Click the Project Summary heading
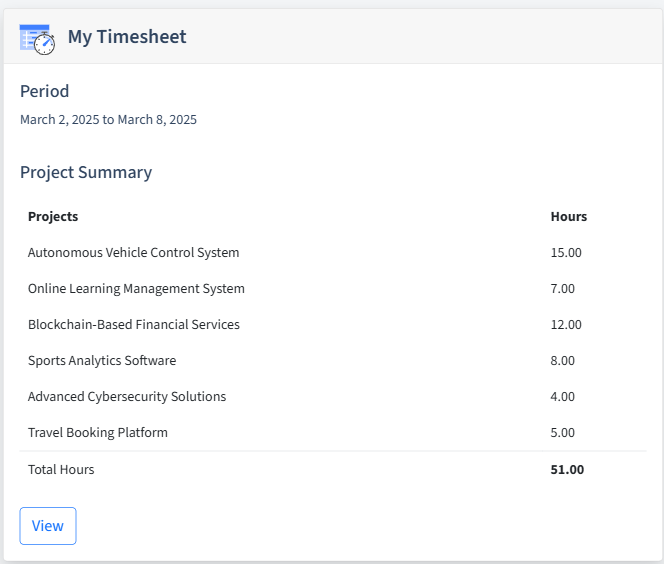The image size is (664, 564). [x=86, y=173]
